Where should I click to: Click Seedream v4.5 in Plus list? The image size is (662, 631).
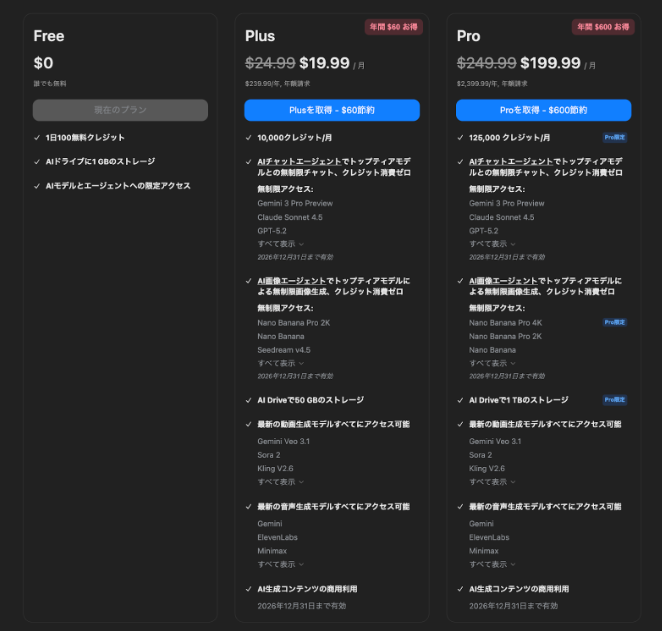(x=284, y=350)
